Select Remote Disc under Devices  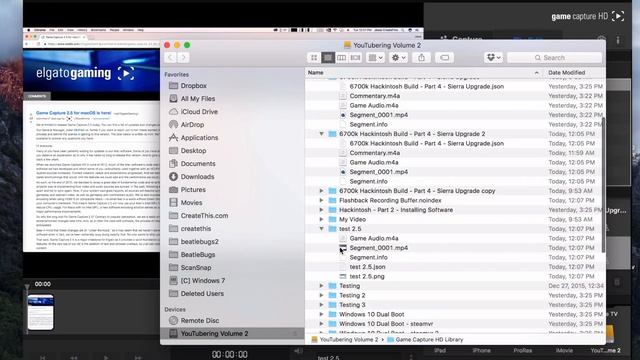point(200,321)
